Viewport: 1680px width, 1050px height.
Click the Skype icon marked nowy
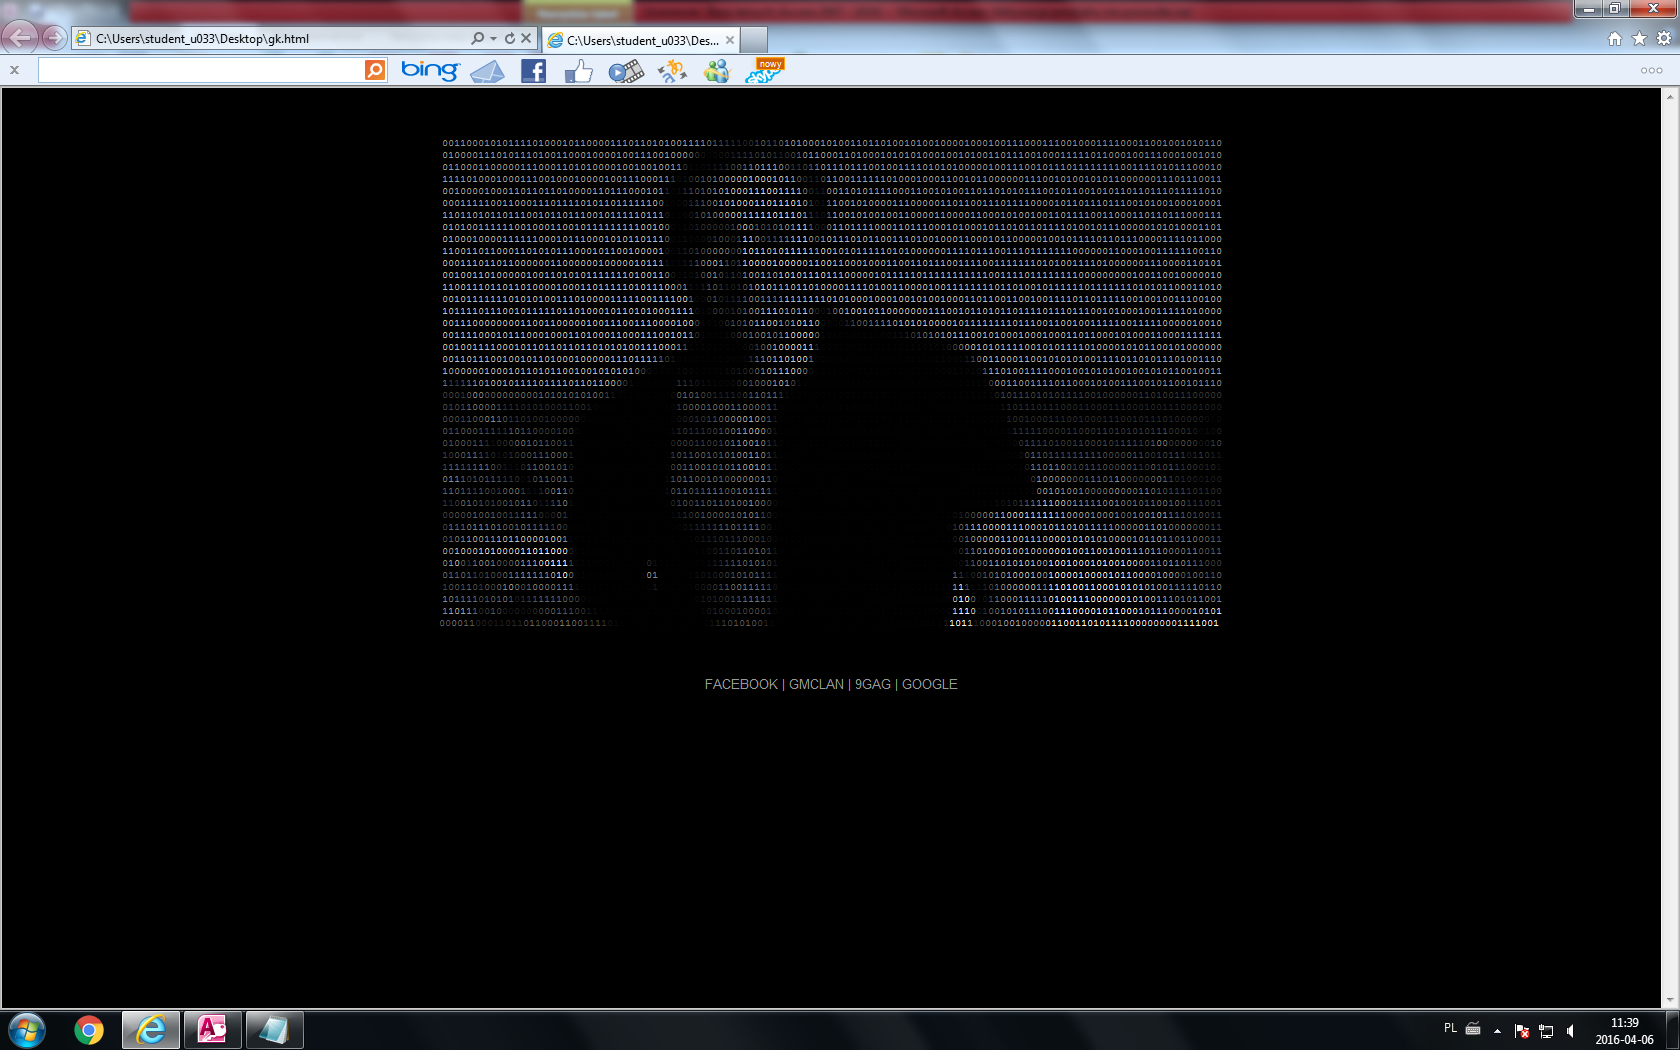coord(764,71)
